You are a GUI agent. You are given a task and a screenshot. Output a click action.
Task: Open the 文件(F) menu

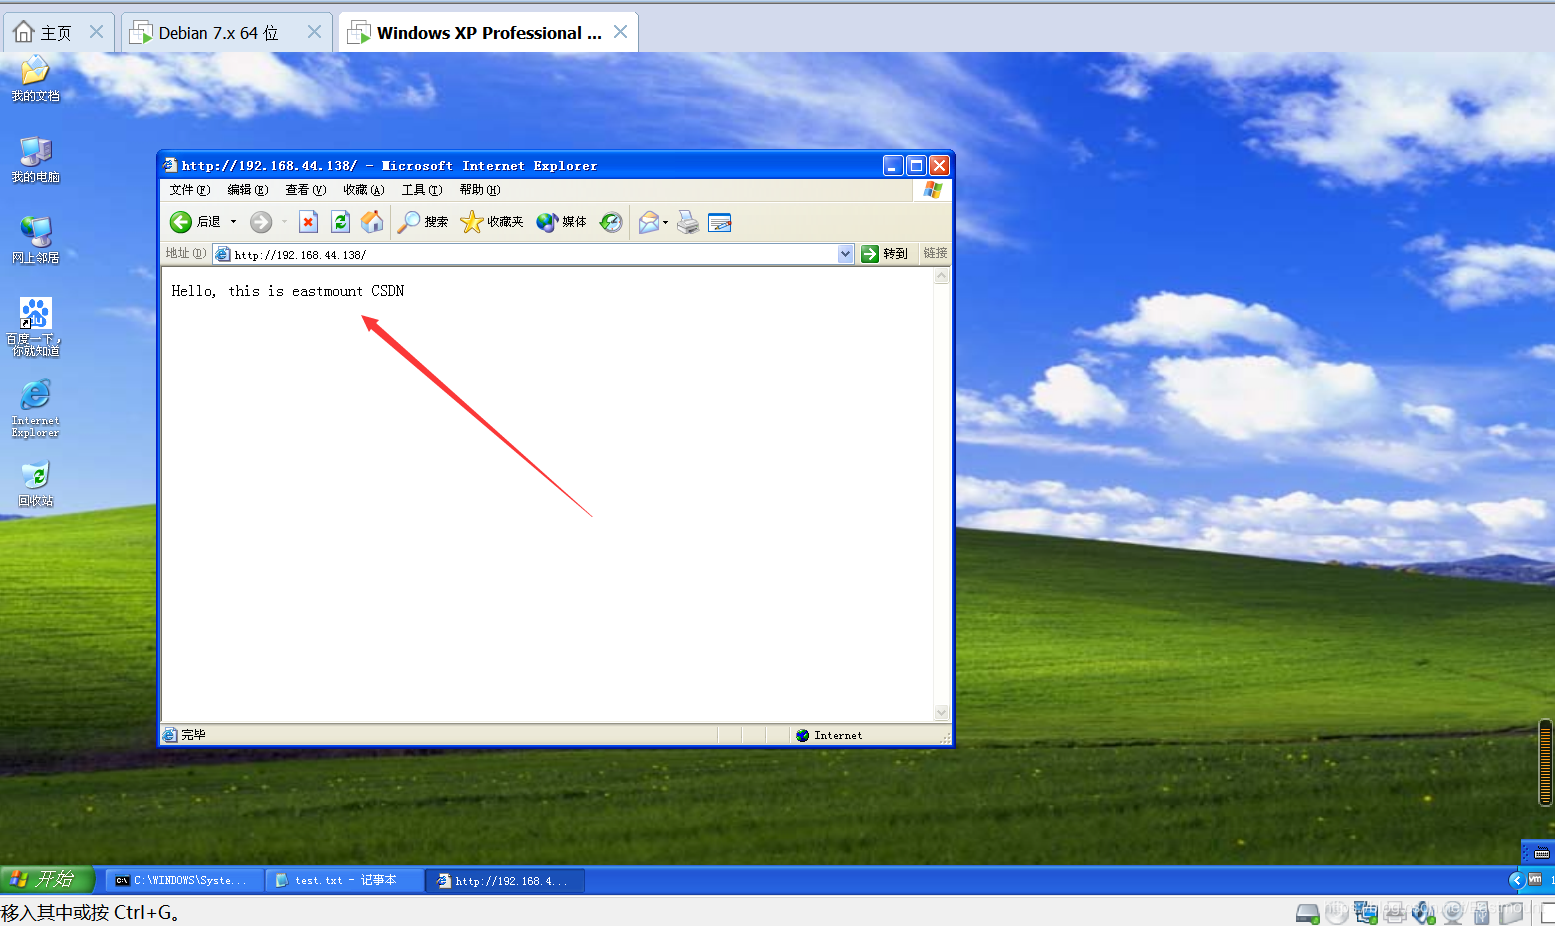(x=189, y=190)
